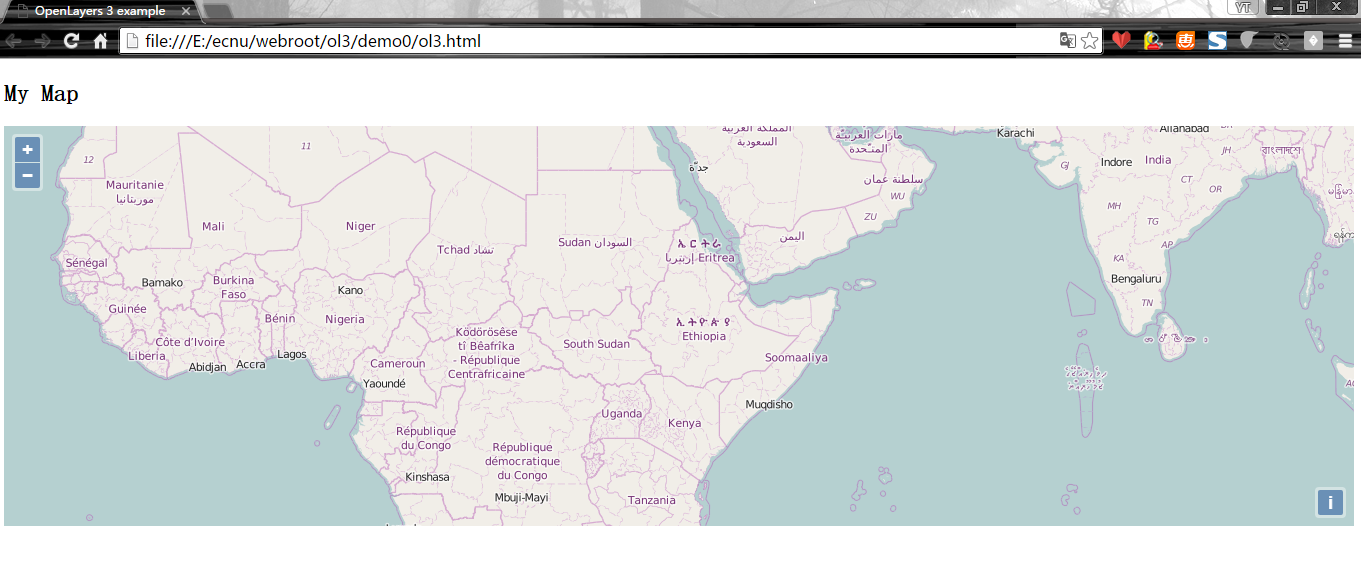Click the Muqdisho city label

click(x=769, y=404)
